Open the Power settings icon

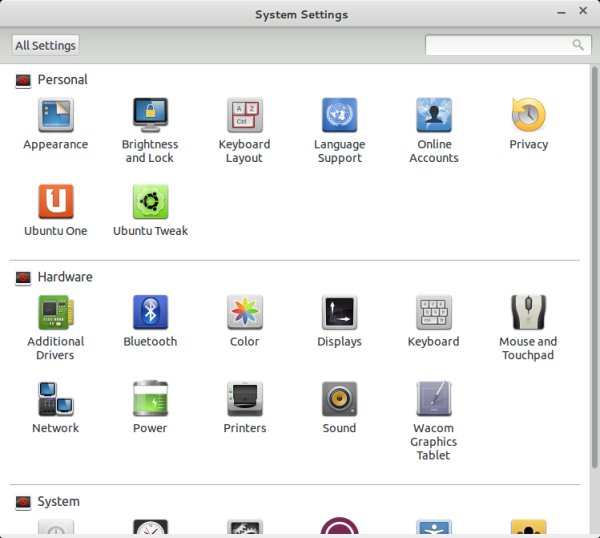click(150, 399)
